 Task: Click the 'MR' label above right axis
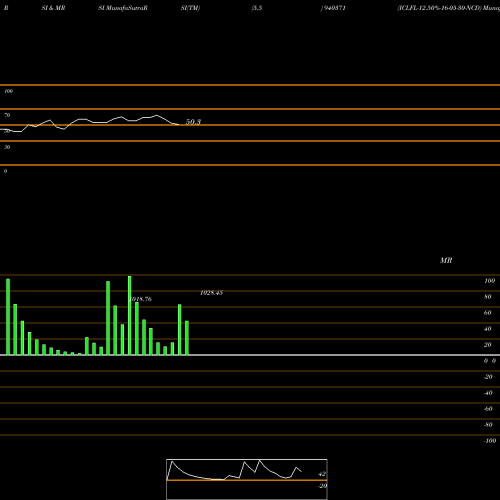(x=446, y=260)
